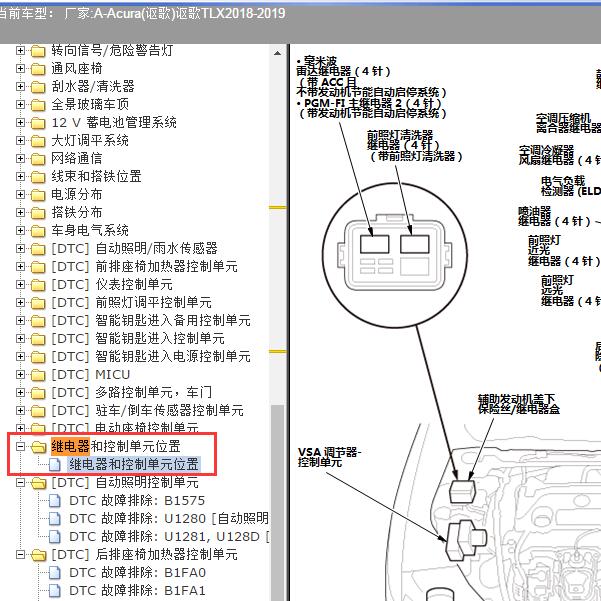The image size is (601, 601).
Task: Select [DTC] 多路控制单元，车门 label
Action: coord(131,393)
